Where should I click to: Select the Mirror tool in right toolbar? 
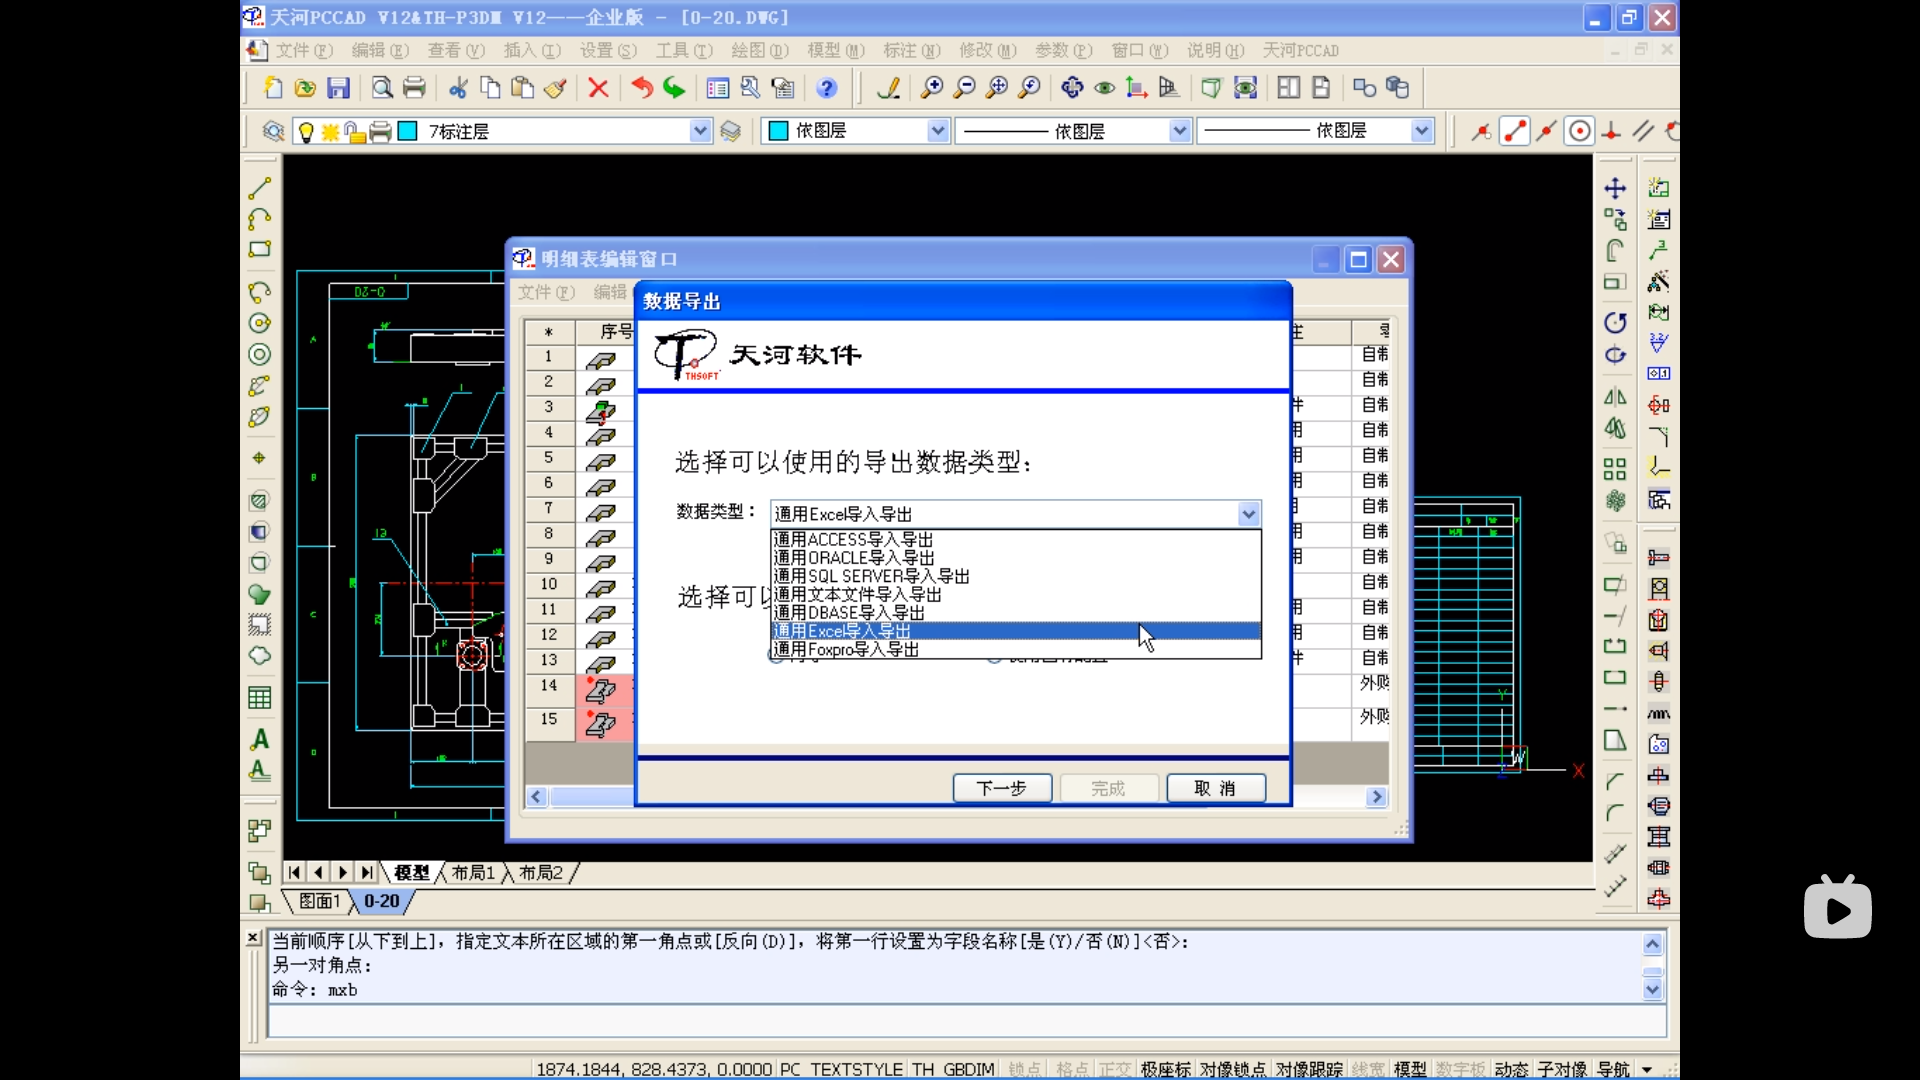(1615, 397)
